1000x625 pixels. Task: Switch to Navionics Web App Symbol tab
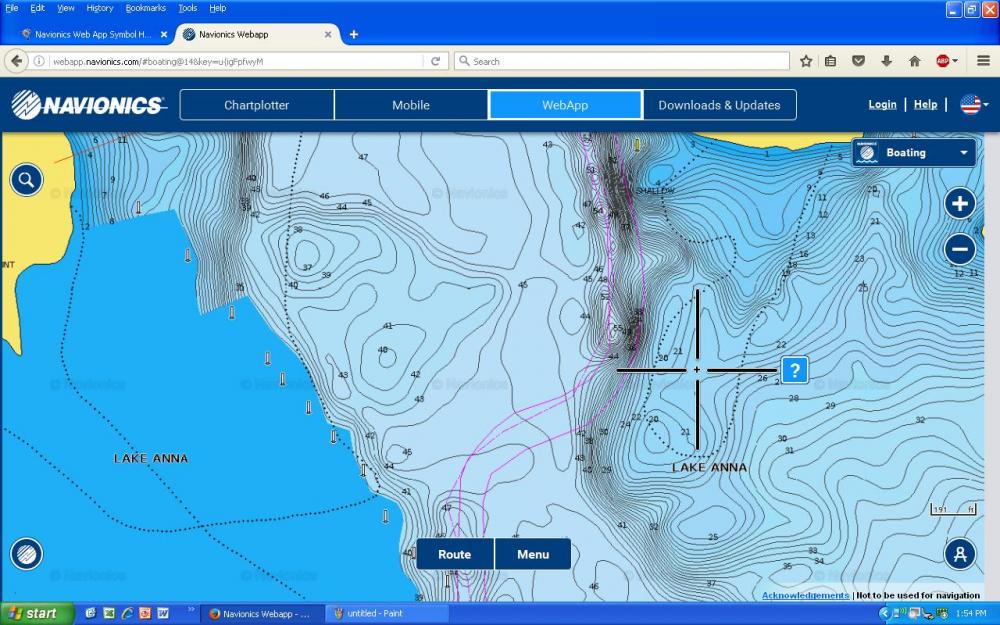pyautogui.click(x=94, y=34)
